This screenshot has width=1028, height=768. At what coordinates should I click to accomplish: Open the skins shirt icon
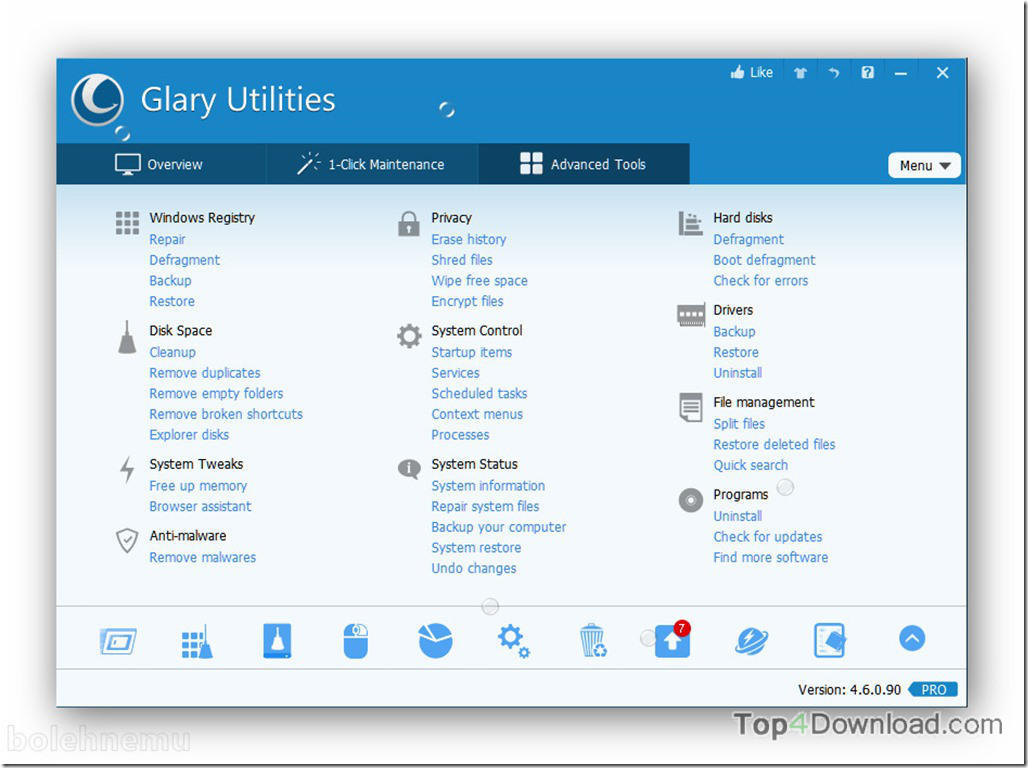800,73
